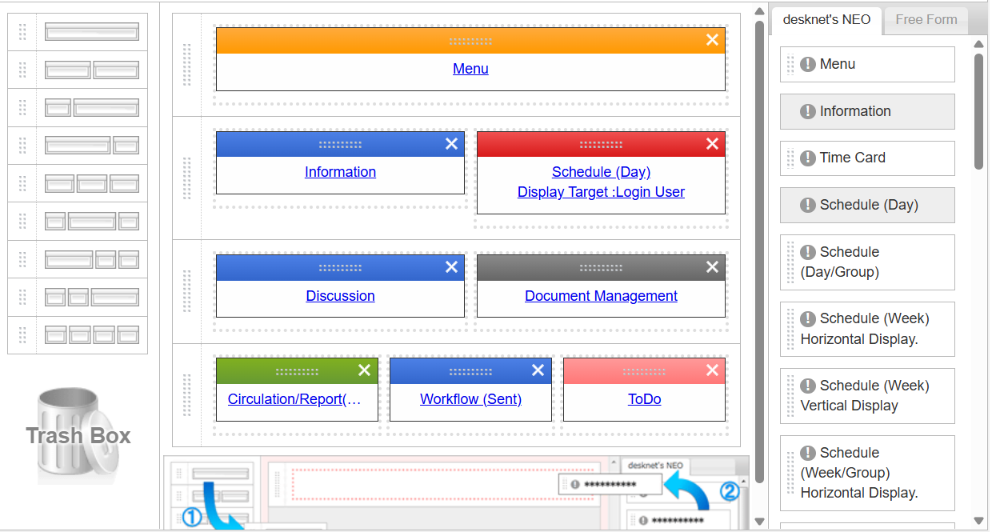
Task: Open the Menu link in orange portlet
Action: [x=470, y=69]
